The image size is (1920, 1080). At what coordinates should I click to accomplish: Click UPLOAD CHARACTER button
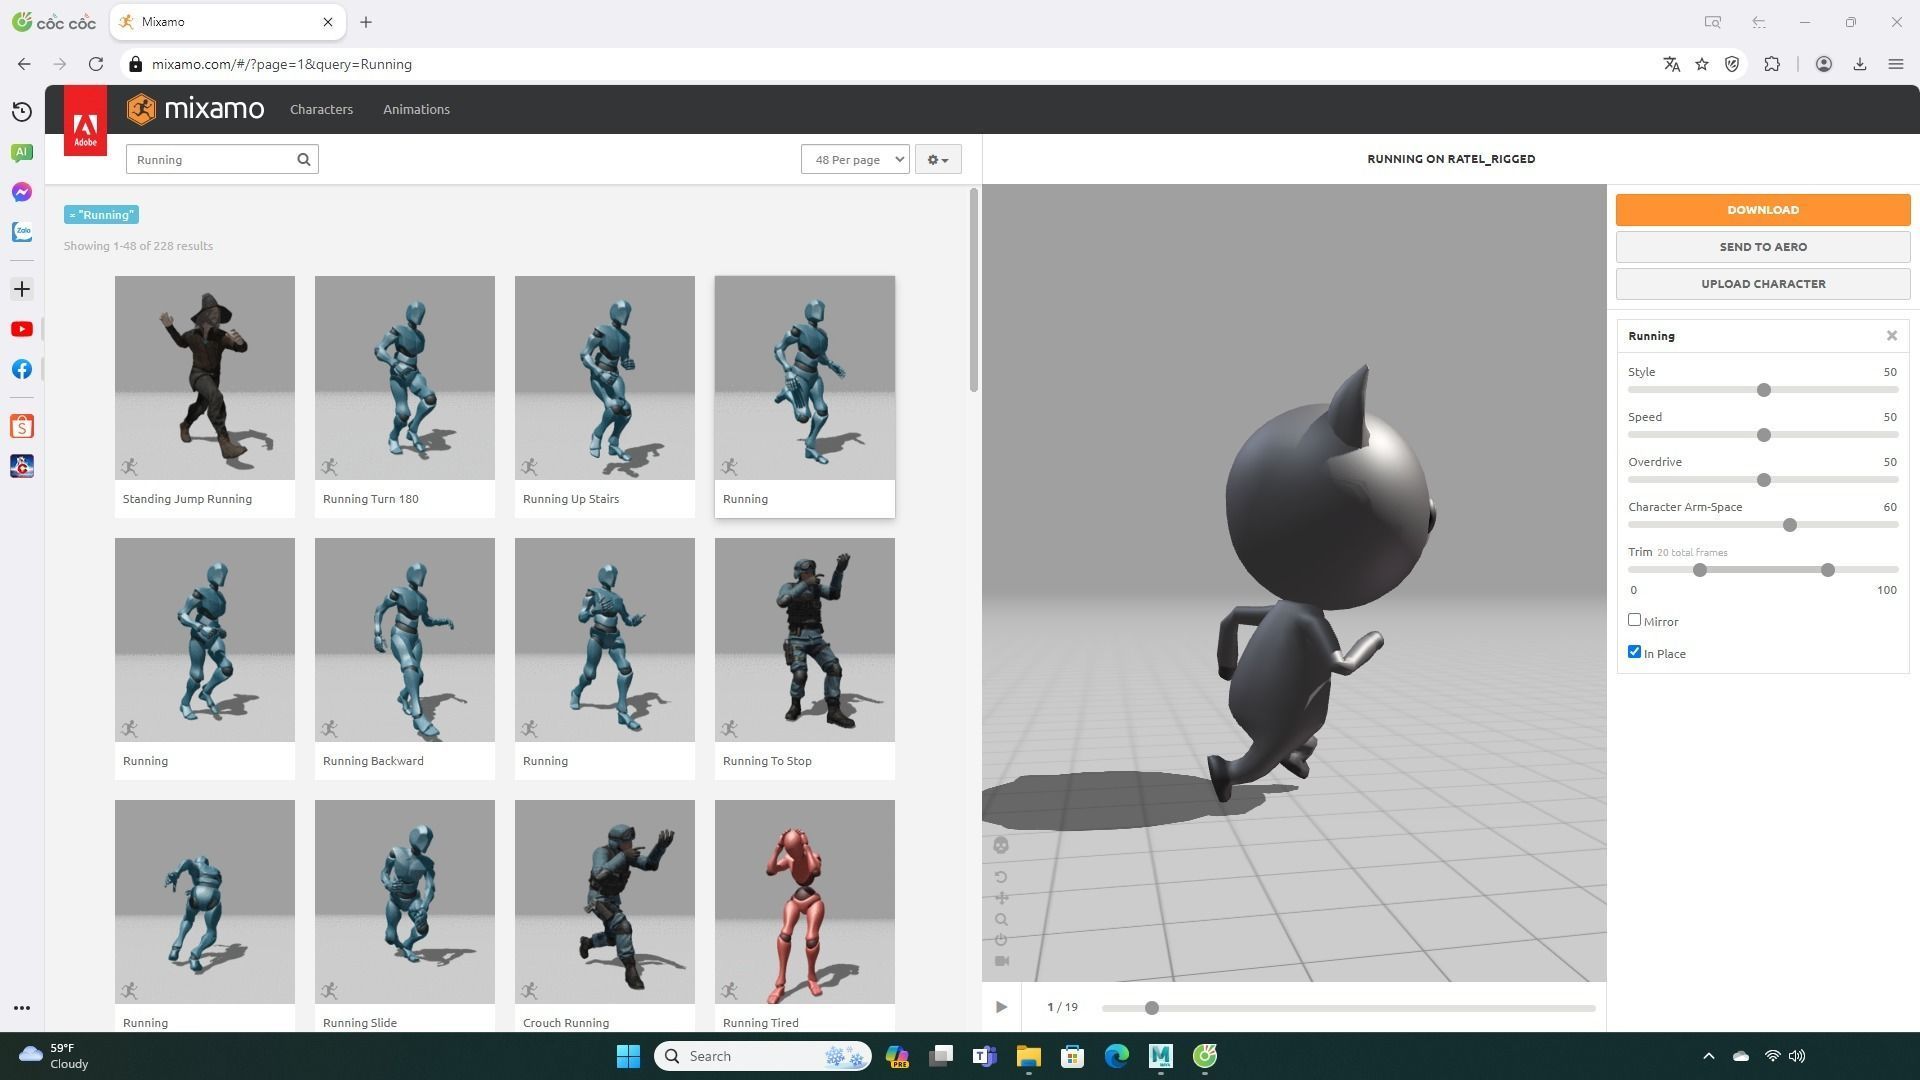(x=1763, y=284)
